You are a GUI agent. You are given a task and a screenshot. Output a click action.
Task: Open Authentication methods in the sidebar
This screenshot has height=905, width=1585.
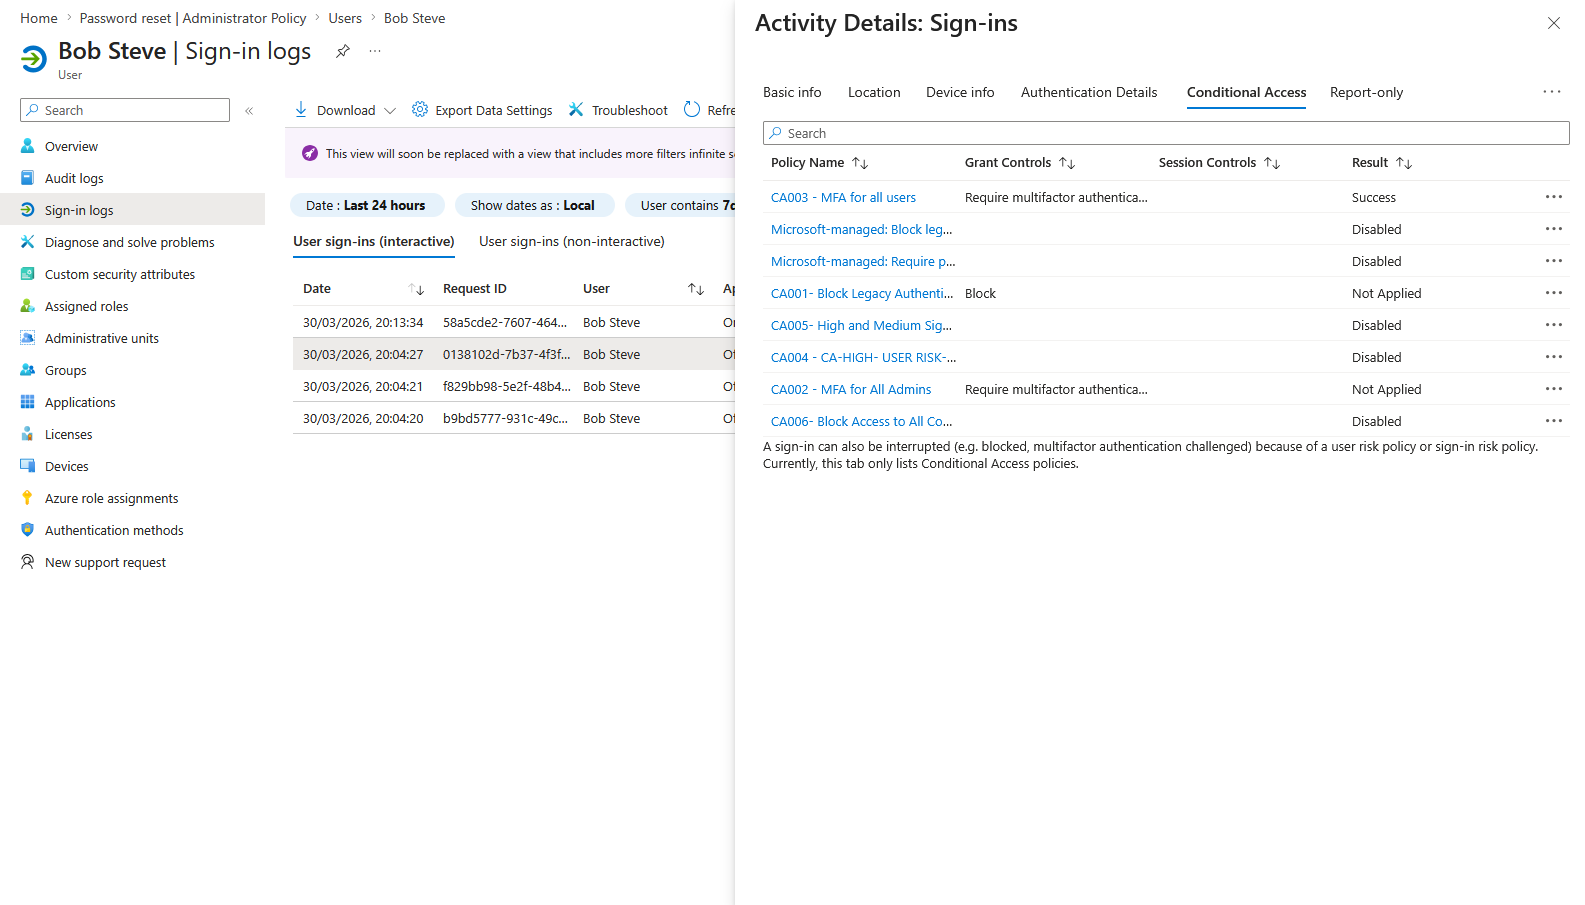coord(114,530)
